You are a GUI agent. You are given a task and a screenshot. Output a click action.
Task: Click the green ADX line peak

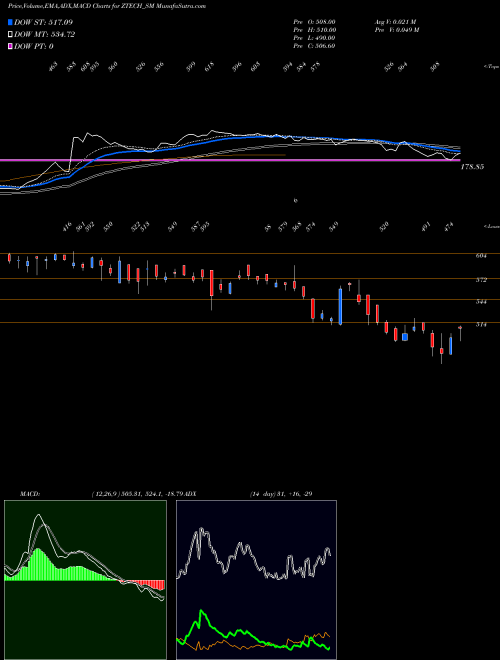(x=201, y=612)
